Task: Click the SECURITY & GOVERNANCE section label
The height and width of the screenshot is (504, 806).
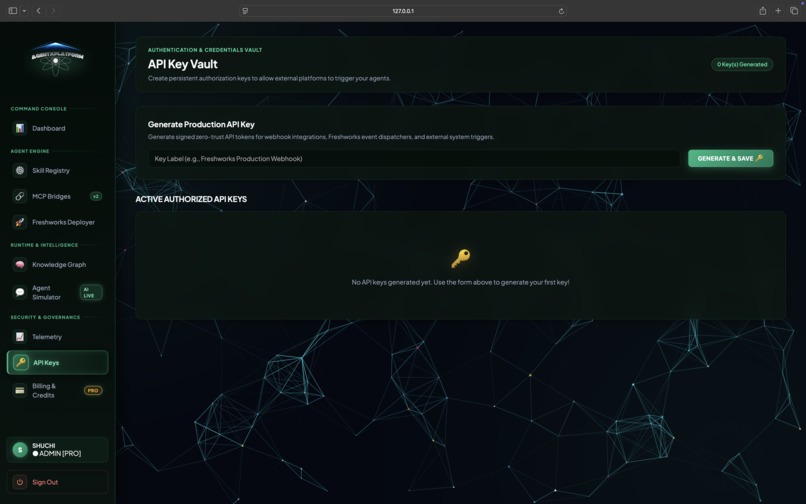Action: 45,317
